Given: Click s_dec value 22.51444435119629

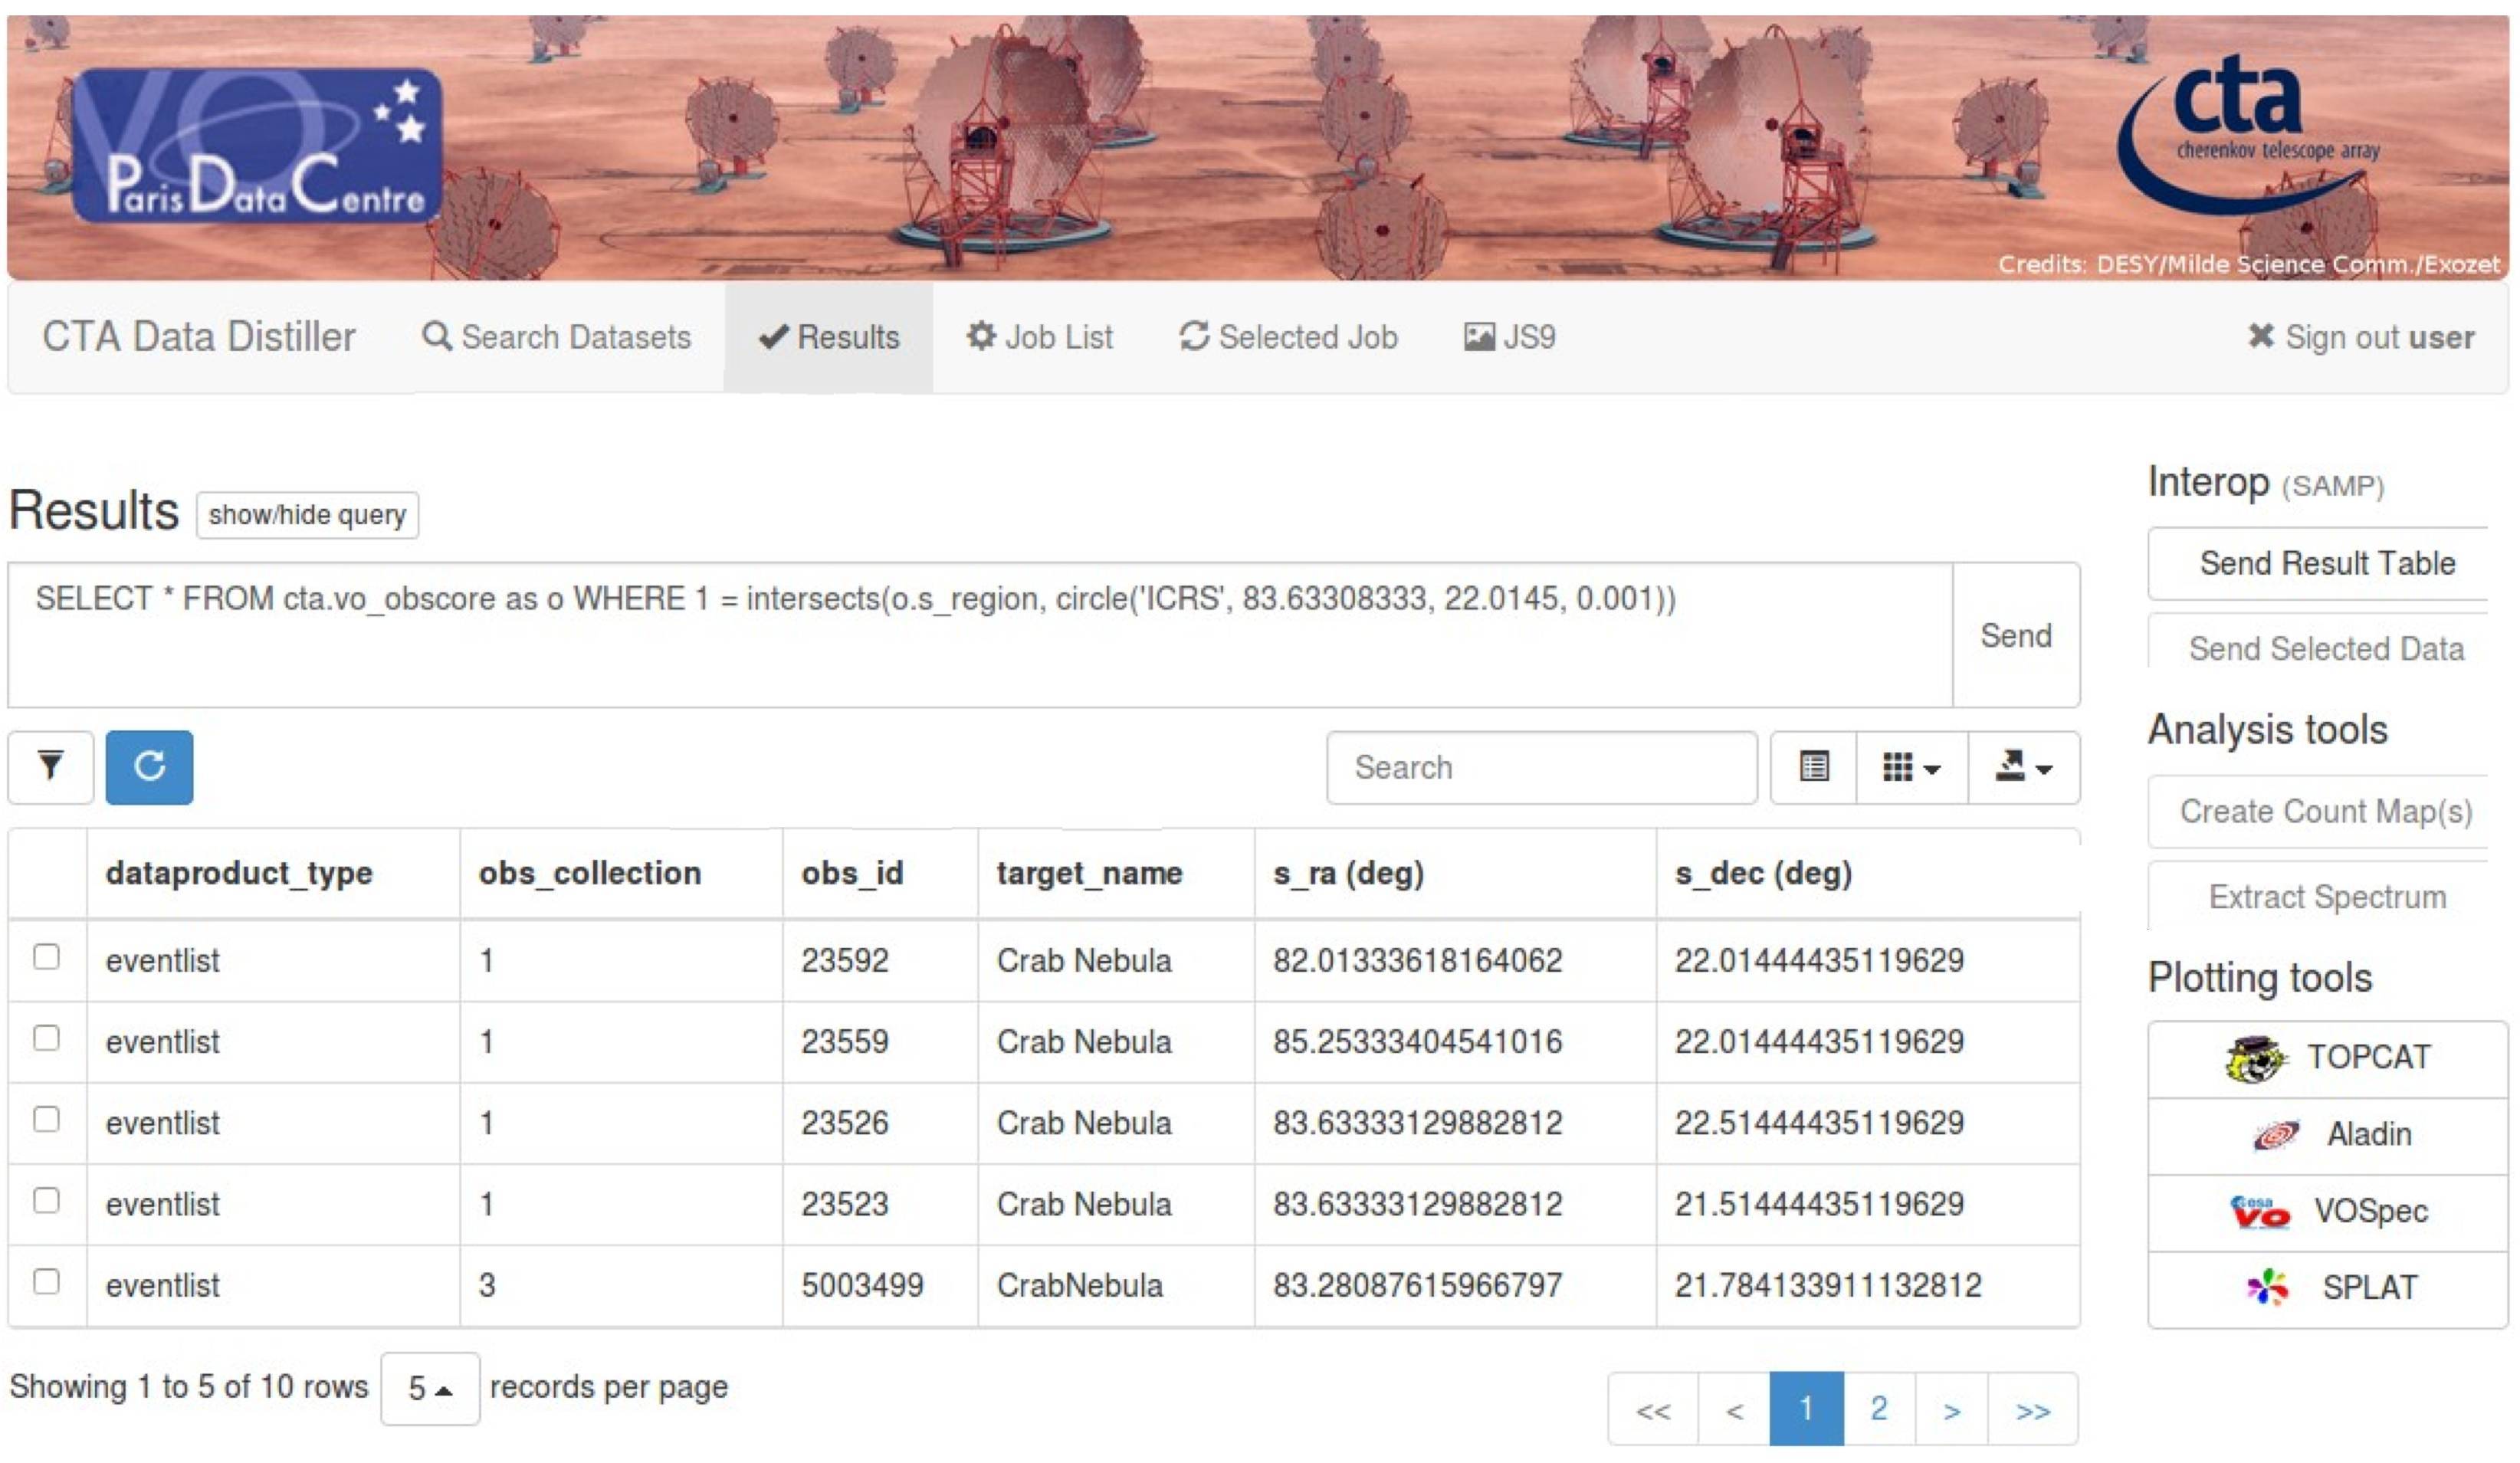Looking at the screenshot, I should pyautogui.click(x=1819, y=1124).
